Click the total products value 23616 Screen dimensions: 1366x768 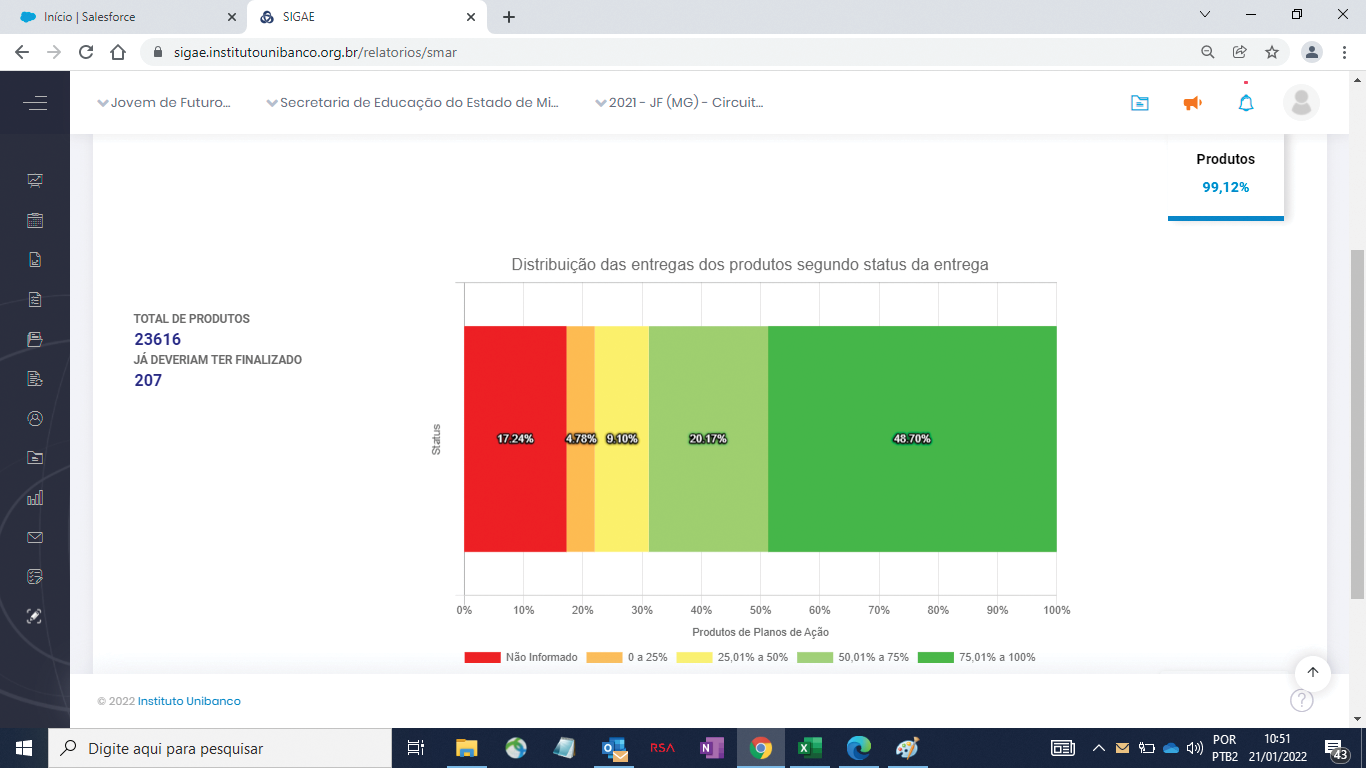158,339
